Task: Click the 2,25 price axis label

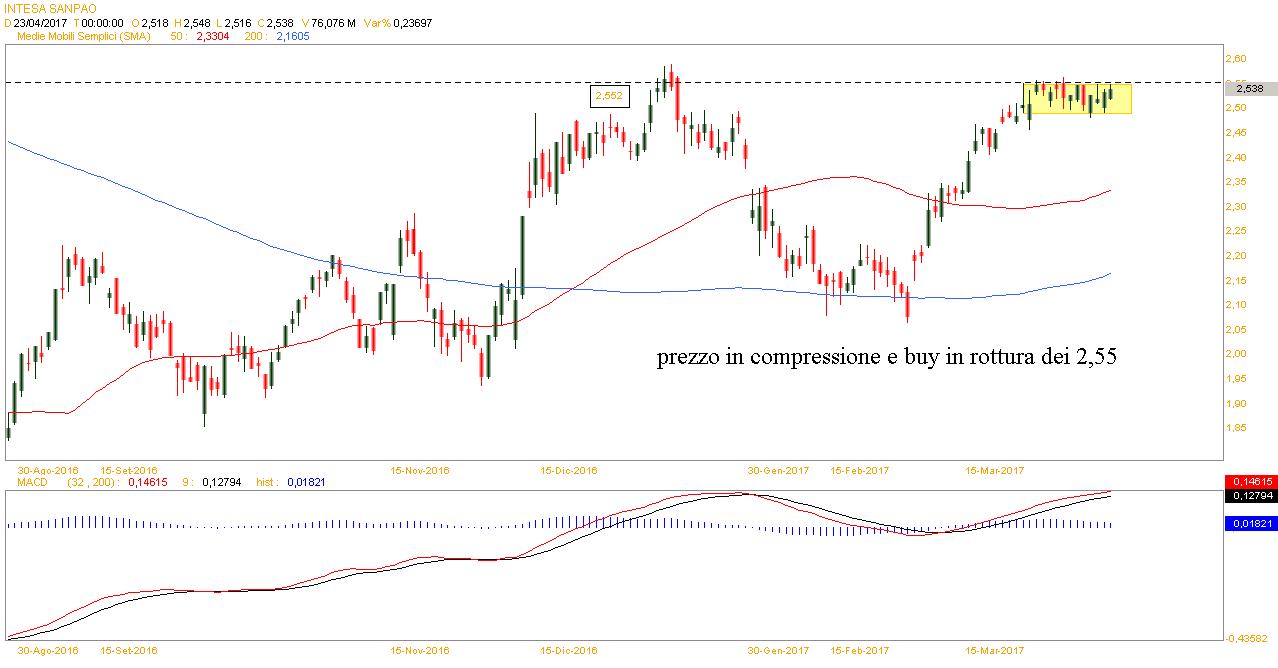Action: (1238, 231)
